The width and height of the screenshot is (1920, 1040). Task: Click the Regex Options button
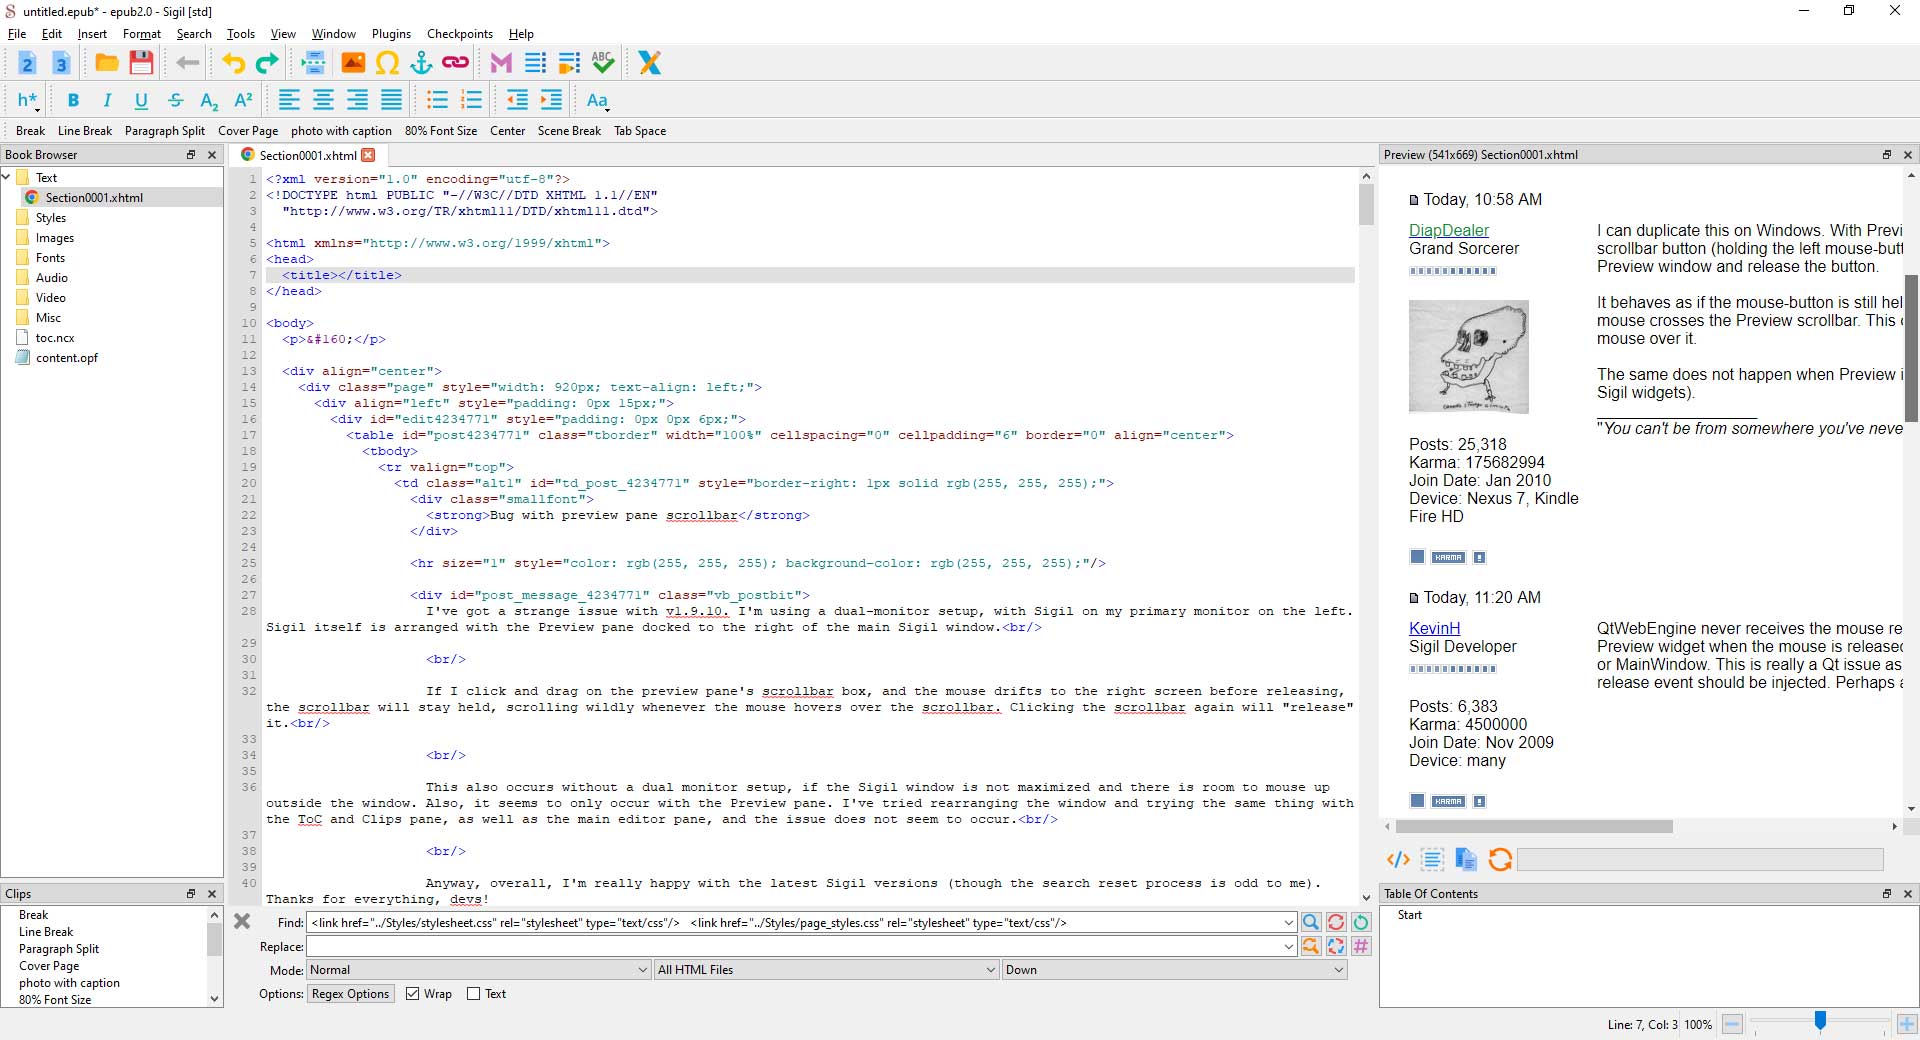click(x=350, y=994)
